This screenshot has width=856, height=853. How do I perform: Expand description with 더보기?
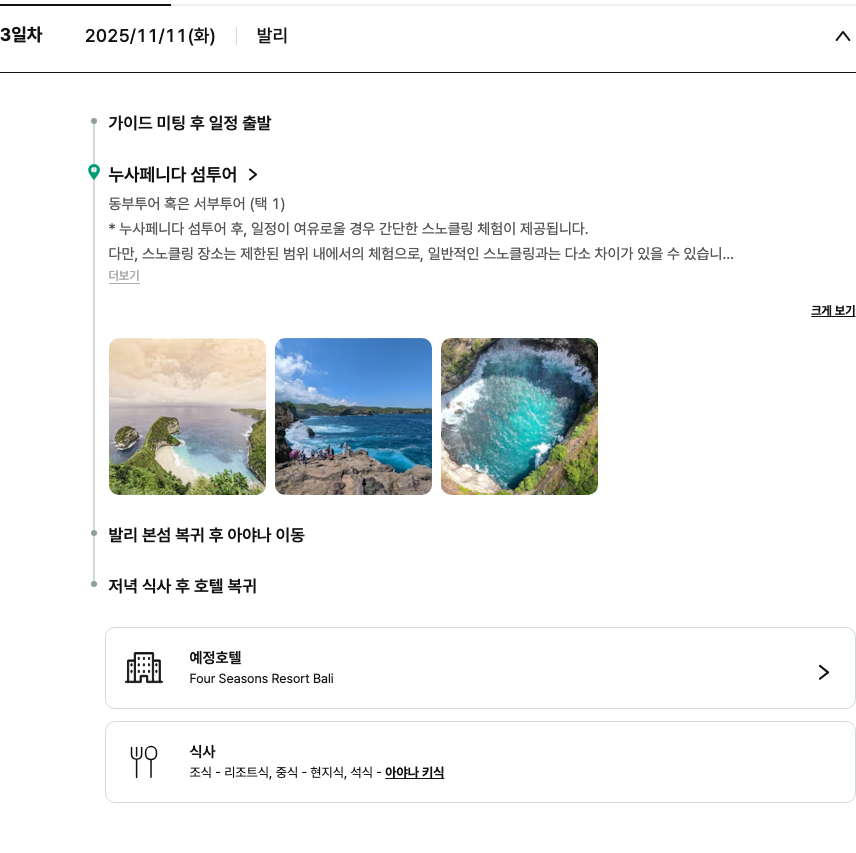point(124,276)
